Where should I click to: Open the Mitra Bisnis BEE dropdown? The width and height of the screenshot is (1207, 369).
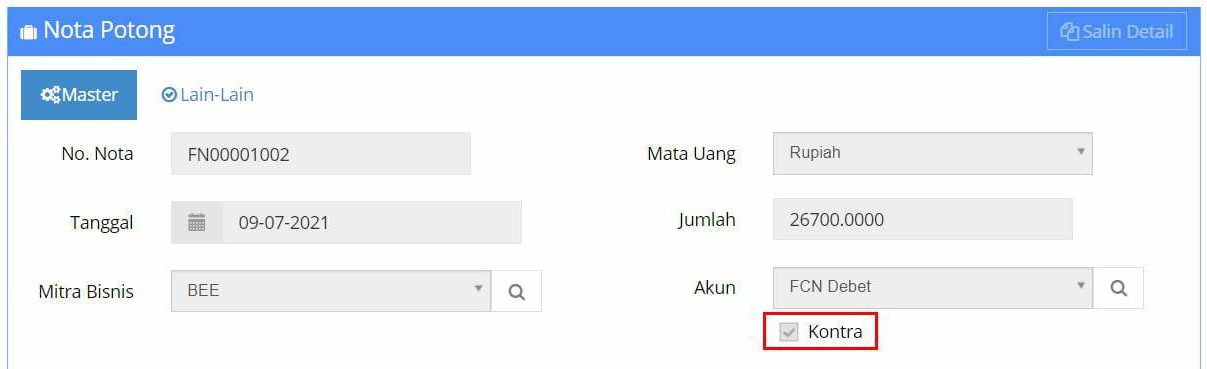pyautogui.click(x=331, y=291)
